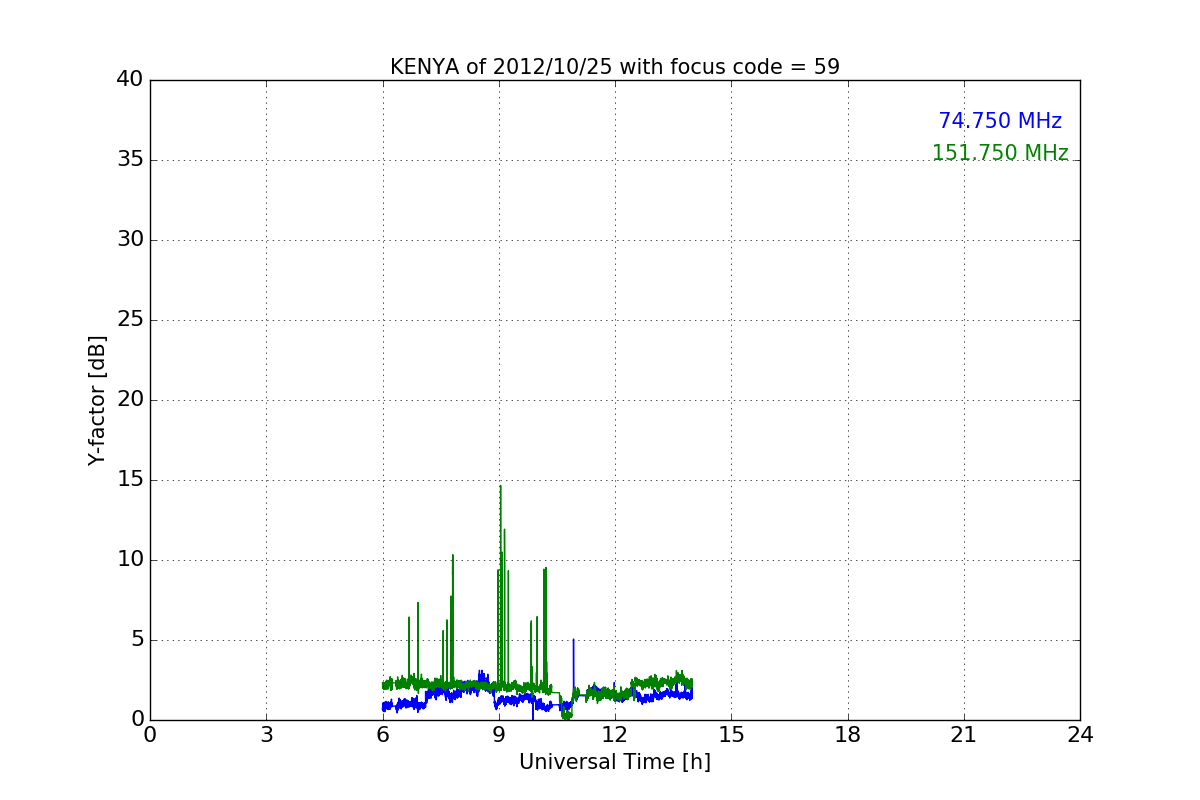Select the blue '74.750 MHz' legend label

point(1000,121)
